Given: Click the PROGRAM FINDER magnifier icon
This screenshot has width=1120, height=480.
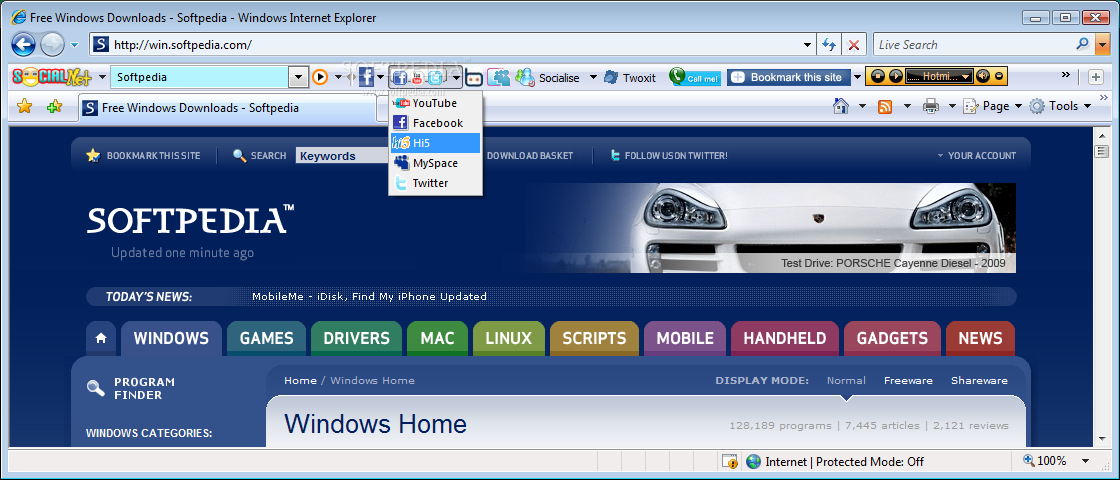Looking at the screenshot, I should (x=96, y=388).
